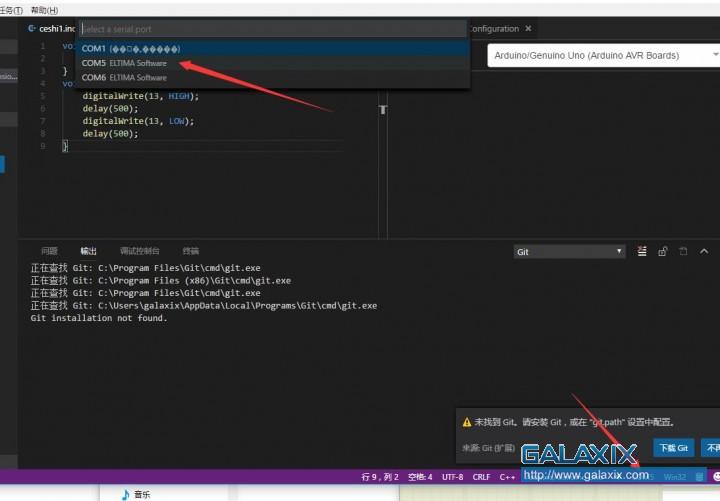This screenshot has width=720, height=501.
Task: Open the Git output channel dropdown
Action: (569, 252)
